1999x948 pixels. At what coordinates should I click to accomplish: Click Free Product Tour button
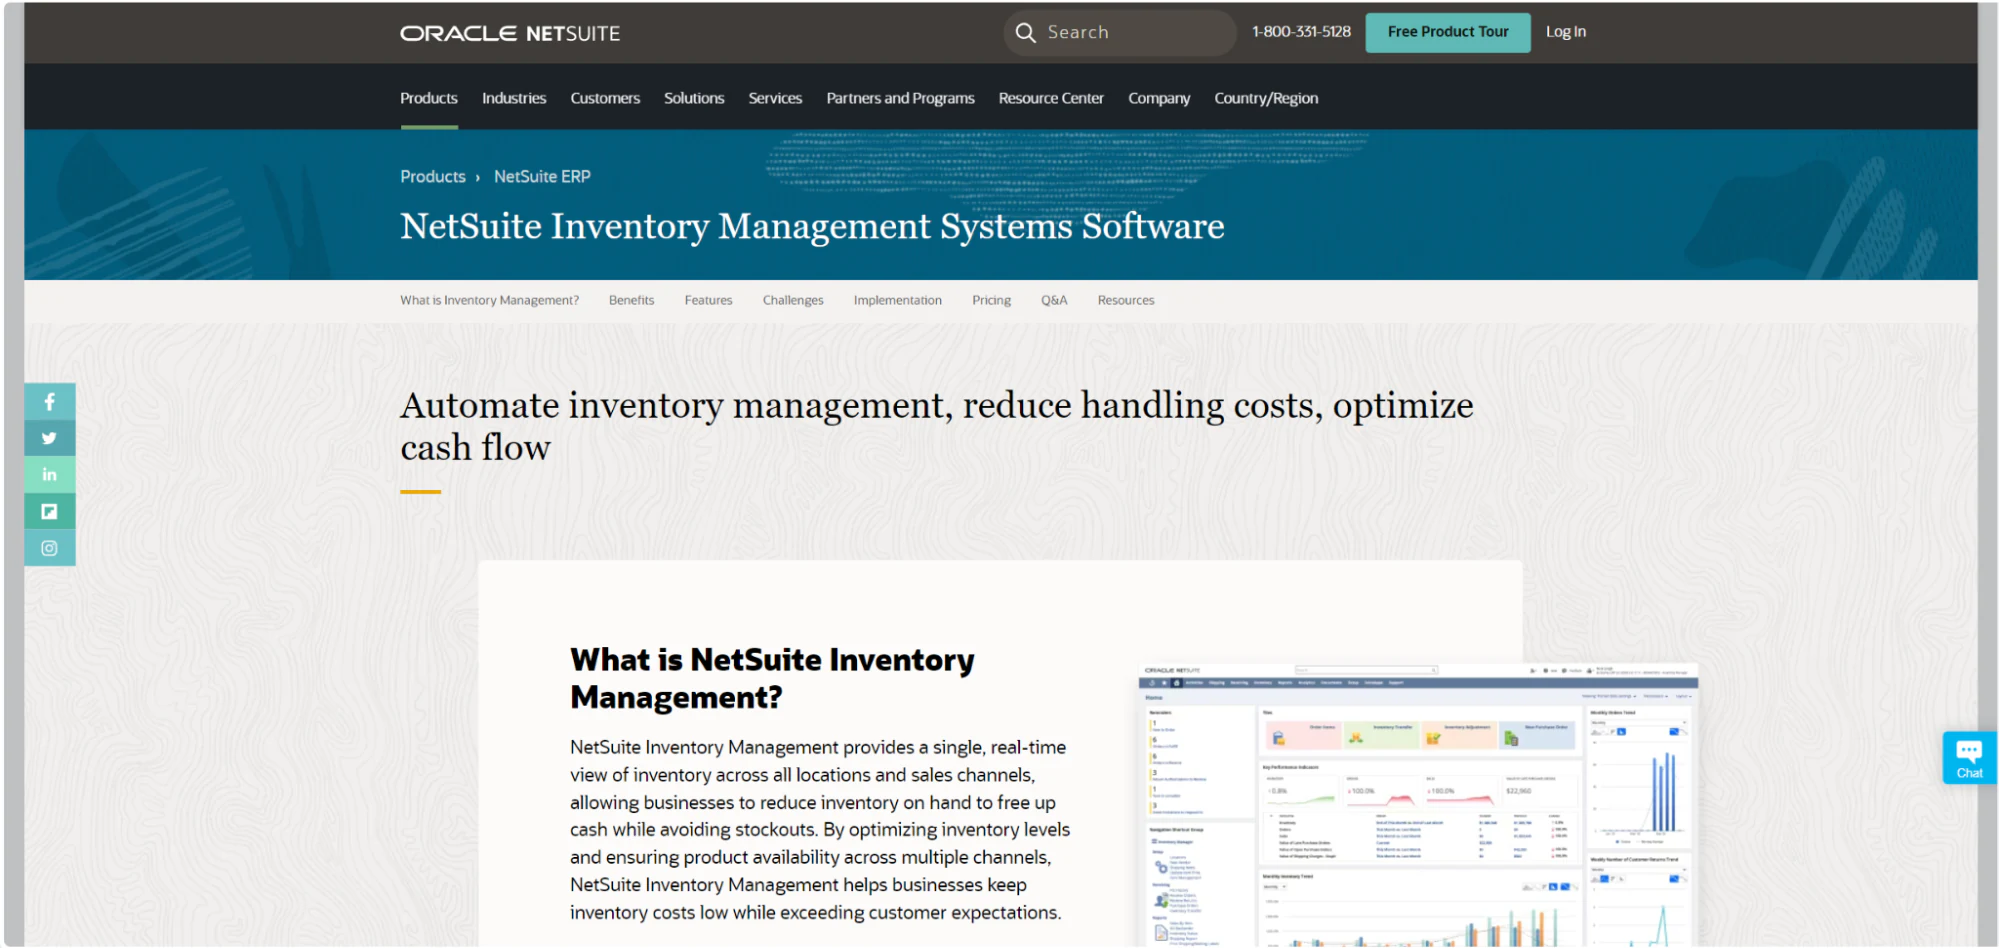(x=1447, y=32)
